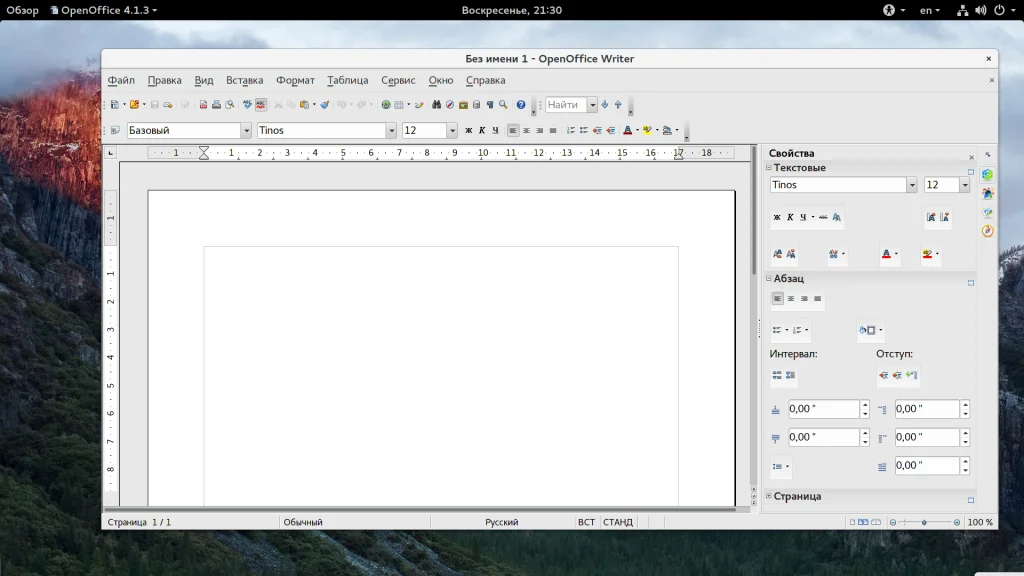
Task: Click the СТАНД selection mode in the status bar
Action: (617, 522)
